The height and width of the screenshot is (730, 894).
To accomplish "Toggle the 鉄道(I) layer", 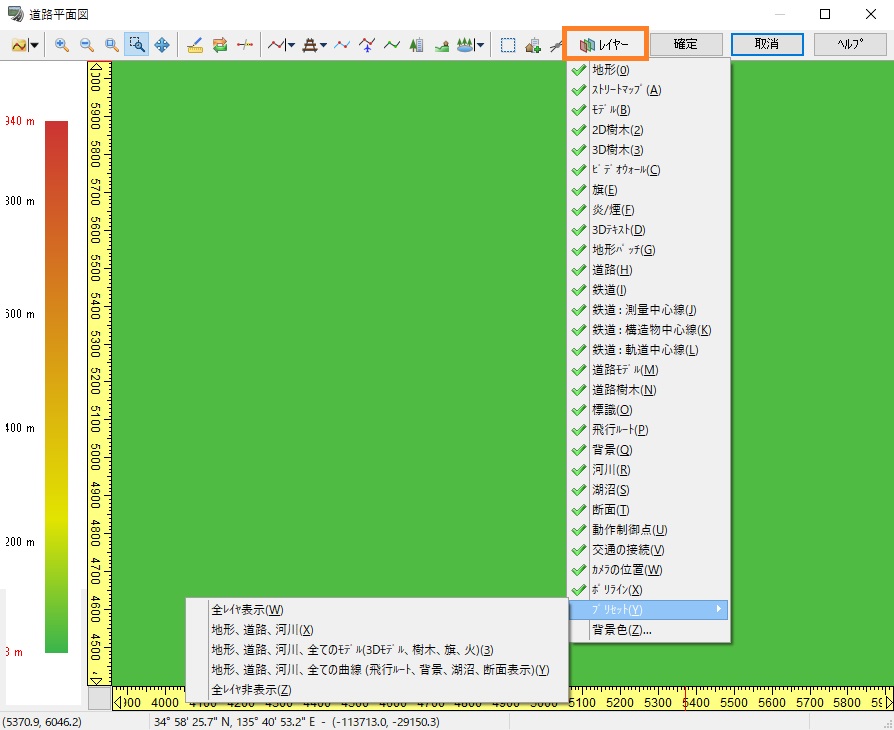I will [649, 289].
